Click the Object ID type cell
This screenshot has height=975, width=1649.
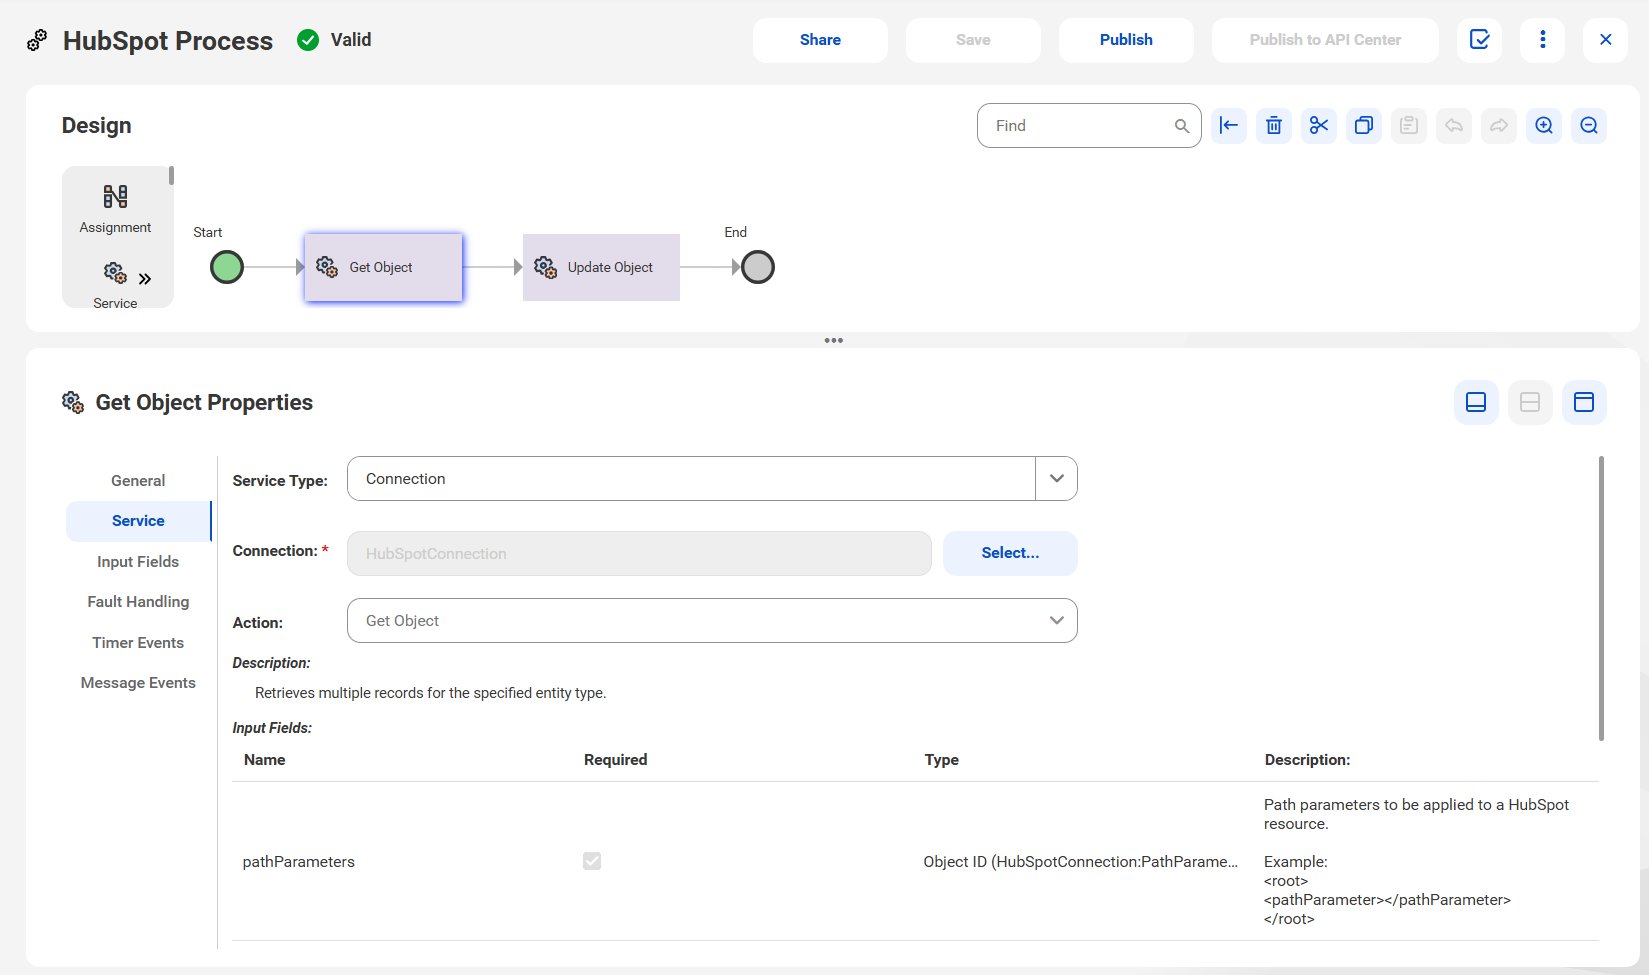point(1080,862)
